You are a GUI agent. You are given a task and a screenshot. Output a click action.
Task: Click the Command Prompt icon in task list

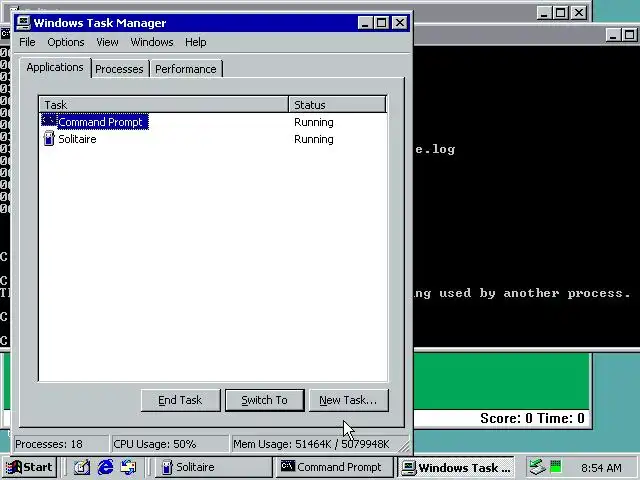click(49, 122)
